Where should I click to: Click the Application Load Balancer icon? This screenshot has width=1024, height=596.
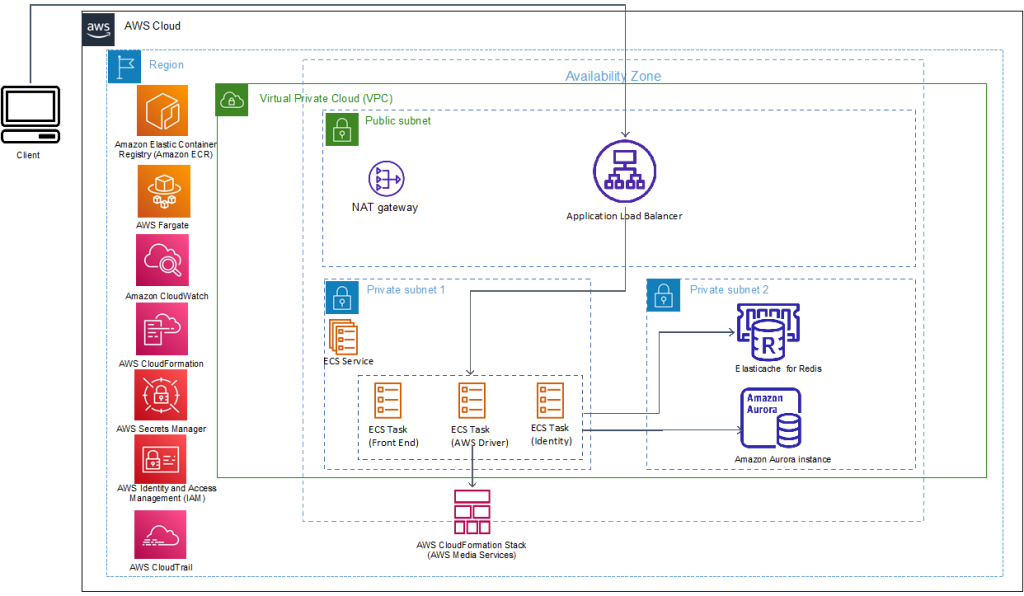[x=624, y=170]
